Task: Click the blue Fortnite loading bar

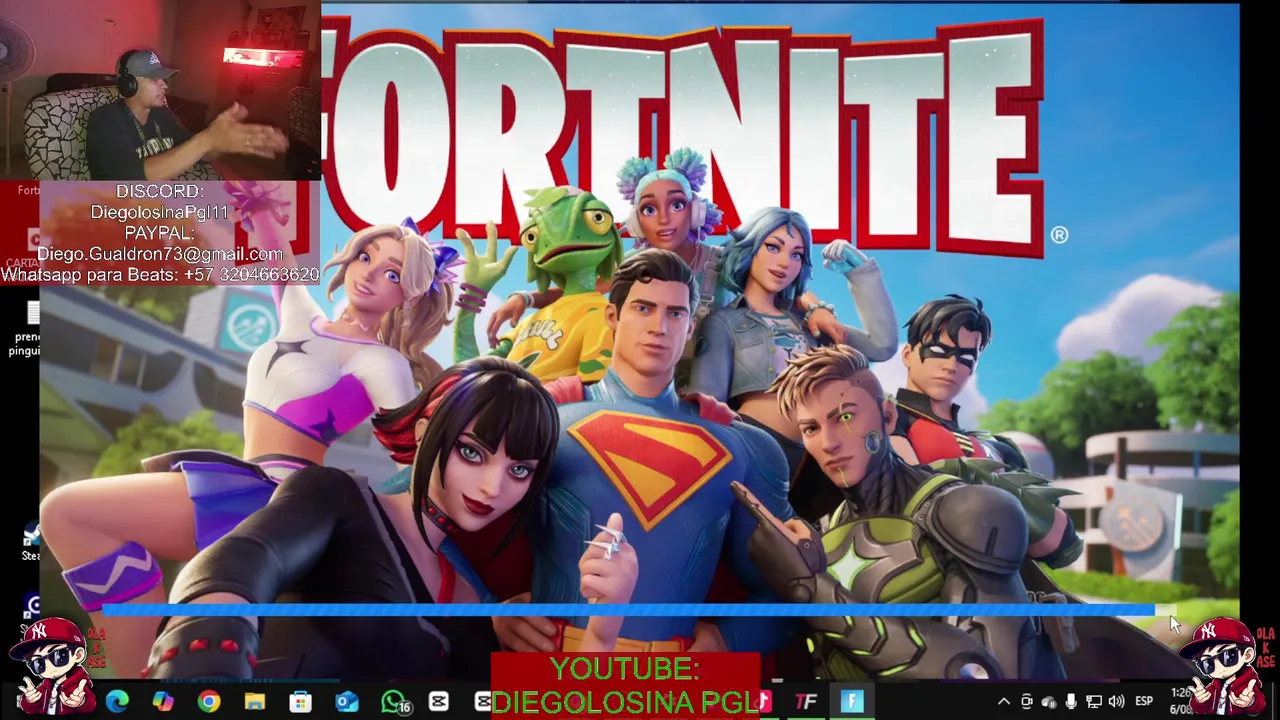Action: point(628,610)
